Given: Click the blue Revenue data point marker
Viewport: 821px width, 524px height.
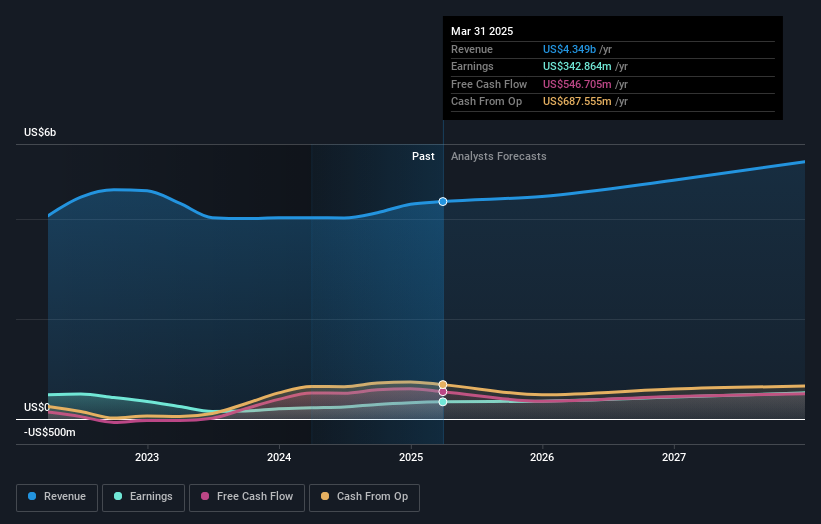Looking at the screenshot, I should pyautogui.click(x=443, y=202).
